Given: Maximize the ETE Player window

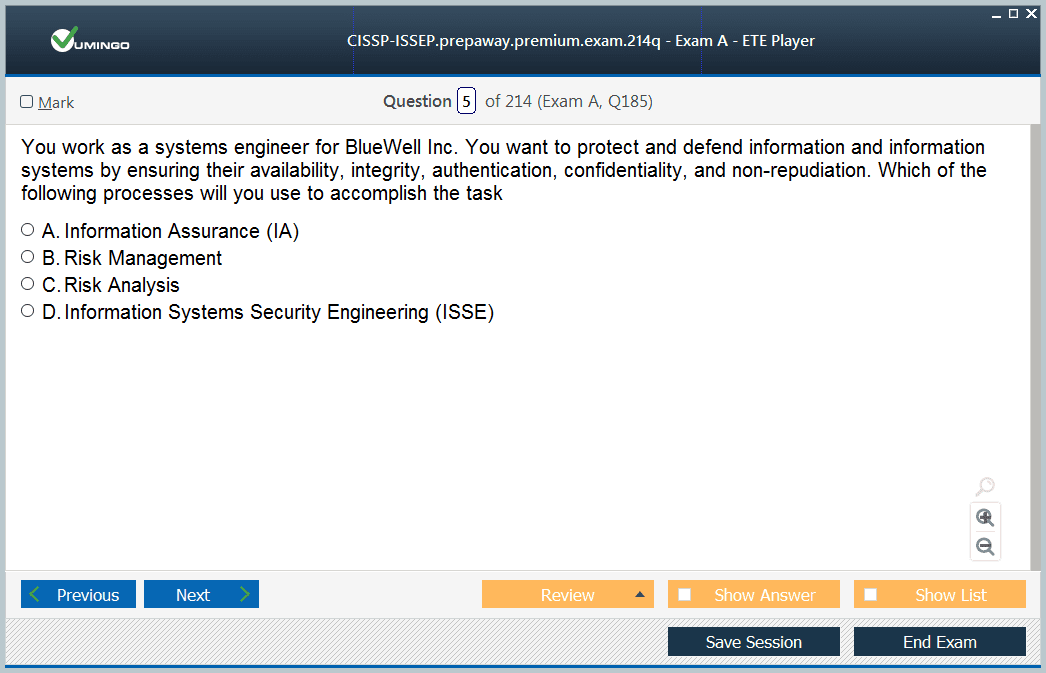Looking at the screenshot, I should tap(1013, 13).
